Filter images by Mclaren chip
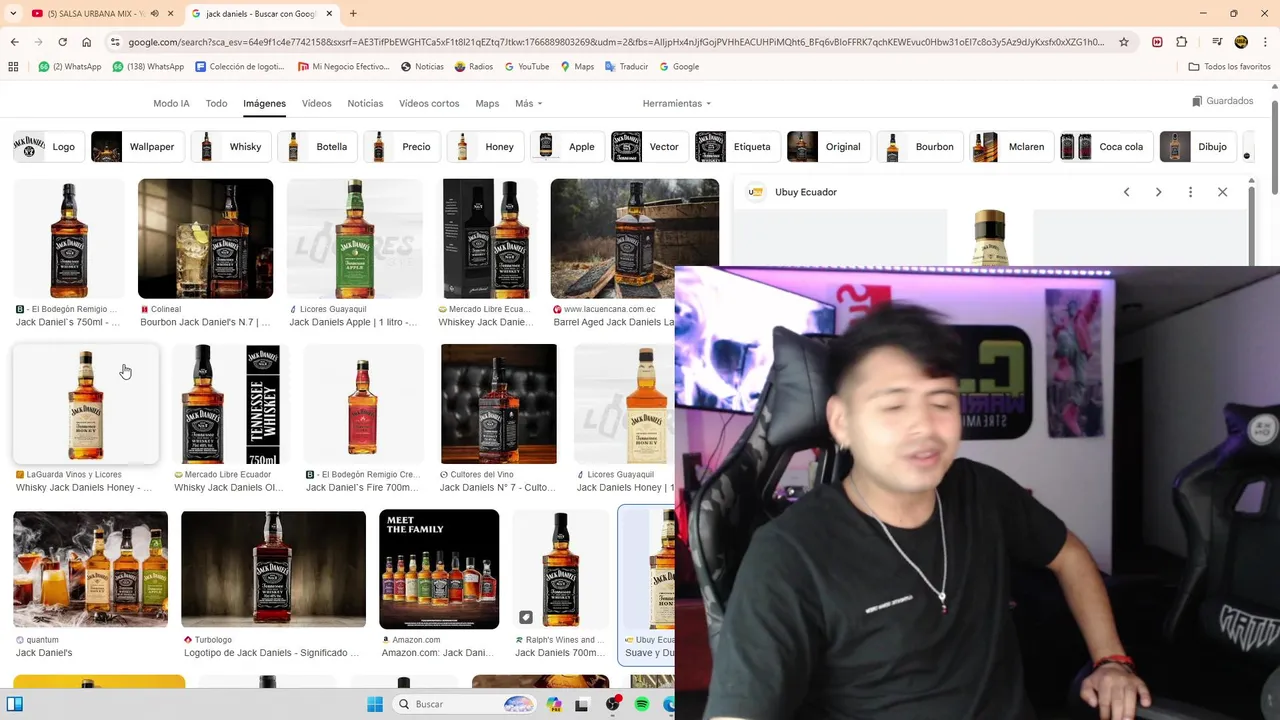 pyautogui.click(x=1010, y=147)
